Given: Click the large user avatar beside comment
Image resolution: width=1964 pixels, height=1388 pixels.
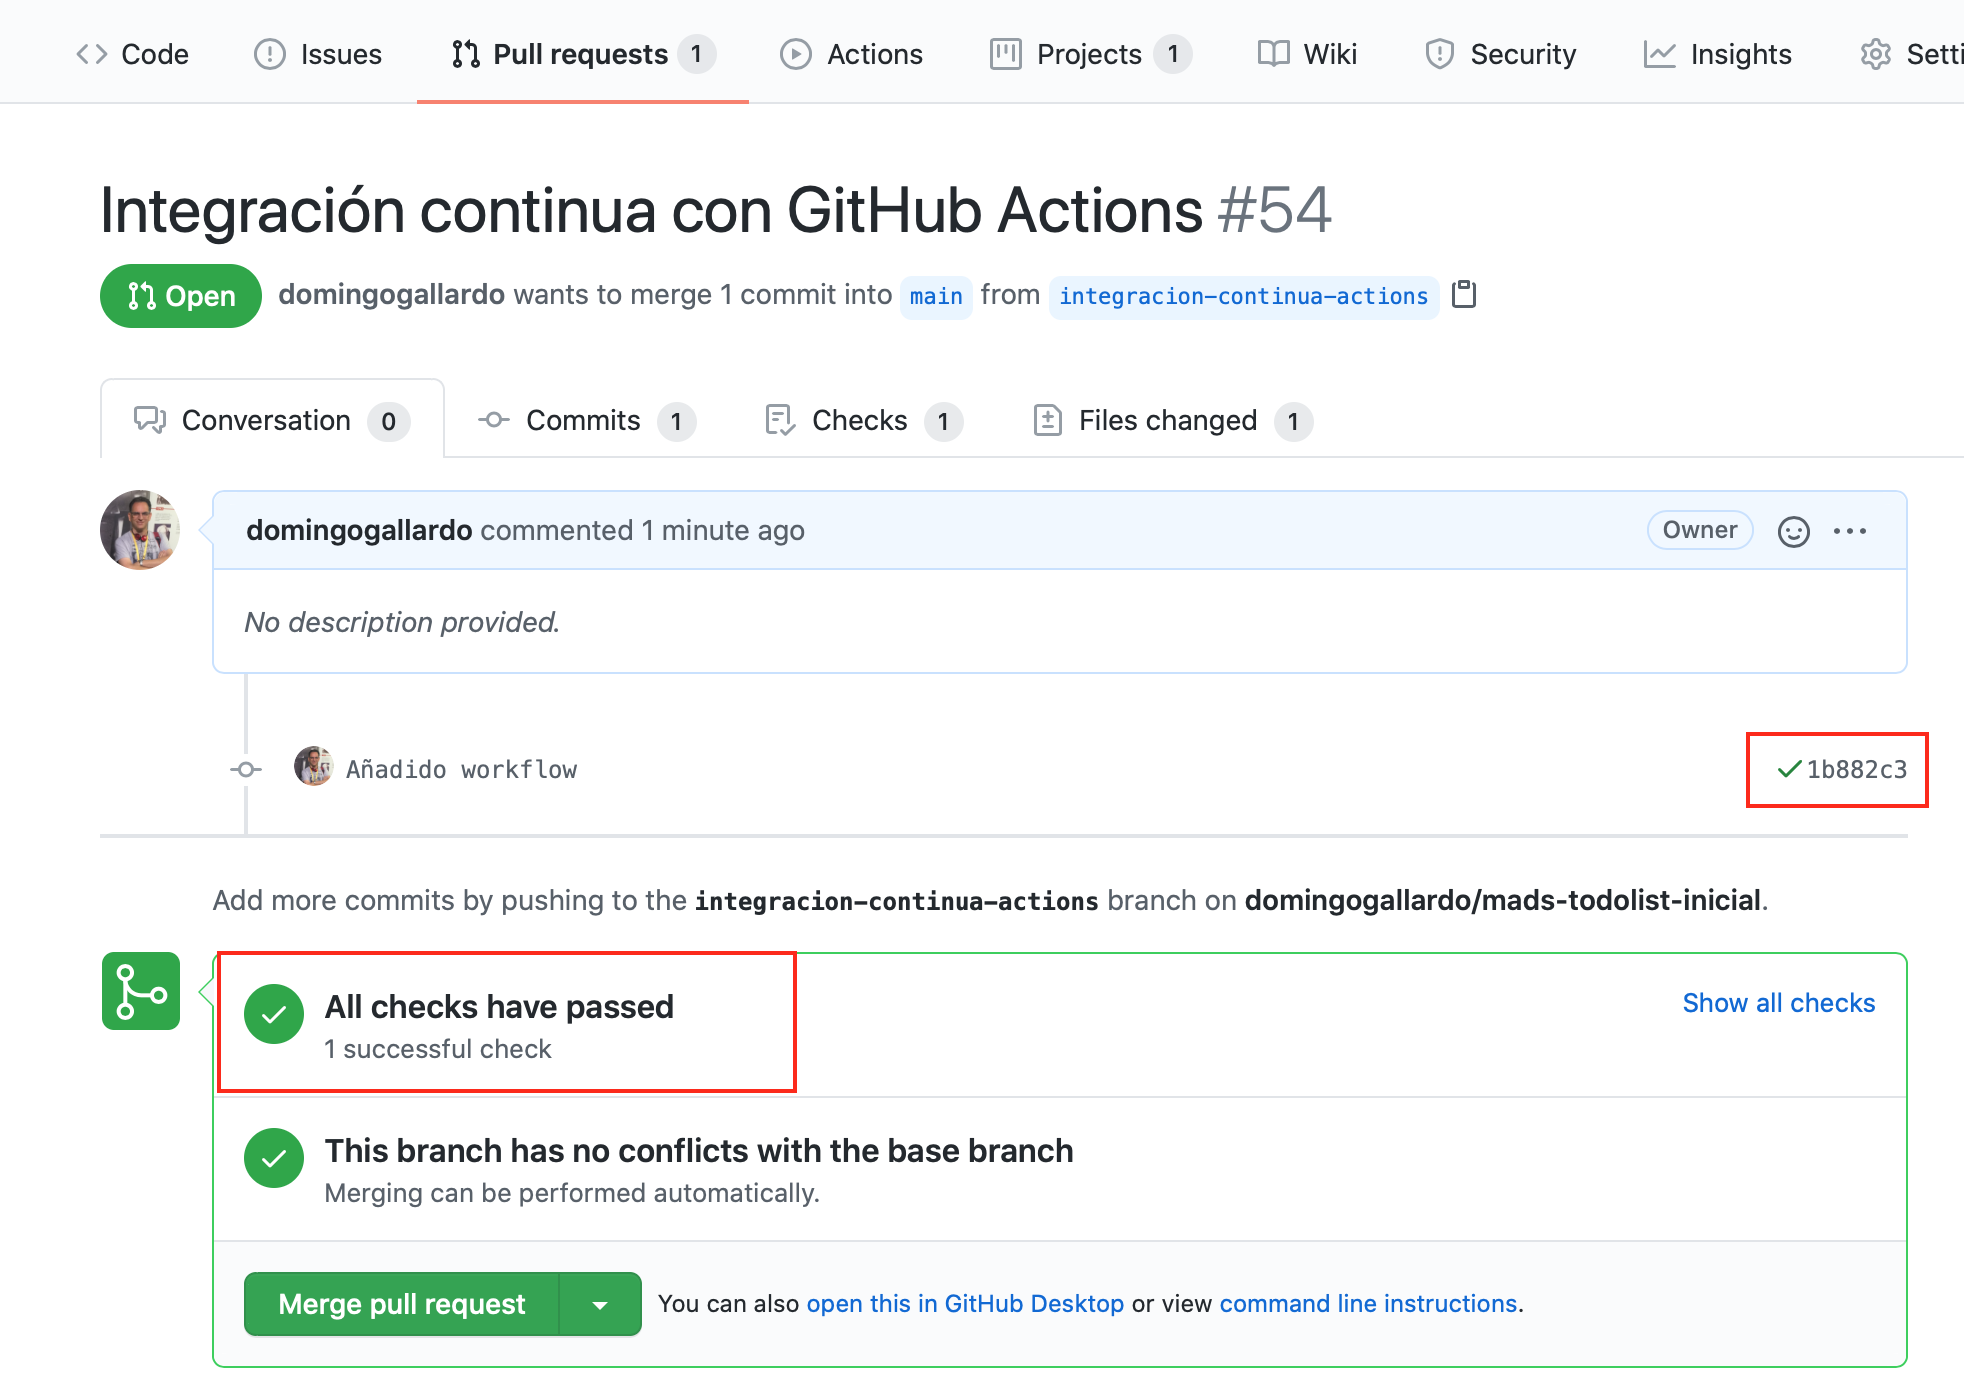Looking at the screenshot, I should tap(140, 530).
